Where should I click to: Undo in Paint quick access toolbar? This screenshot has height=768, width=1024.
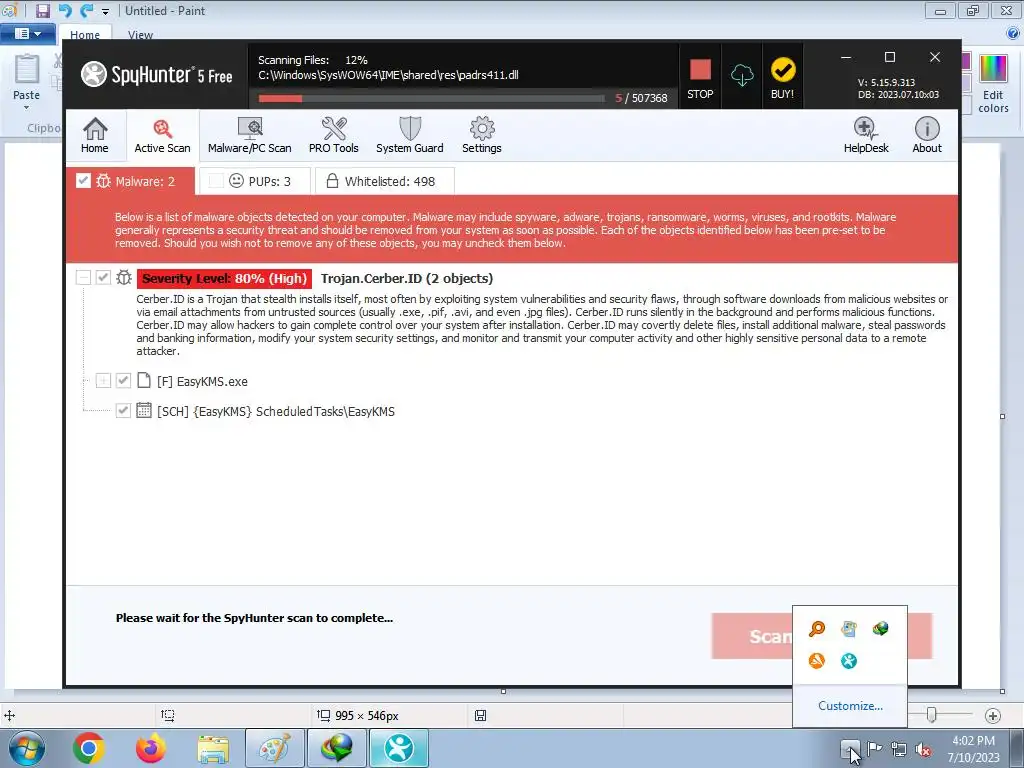(65, 10)
